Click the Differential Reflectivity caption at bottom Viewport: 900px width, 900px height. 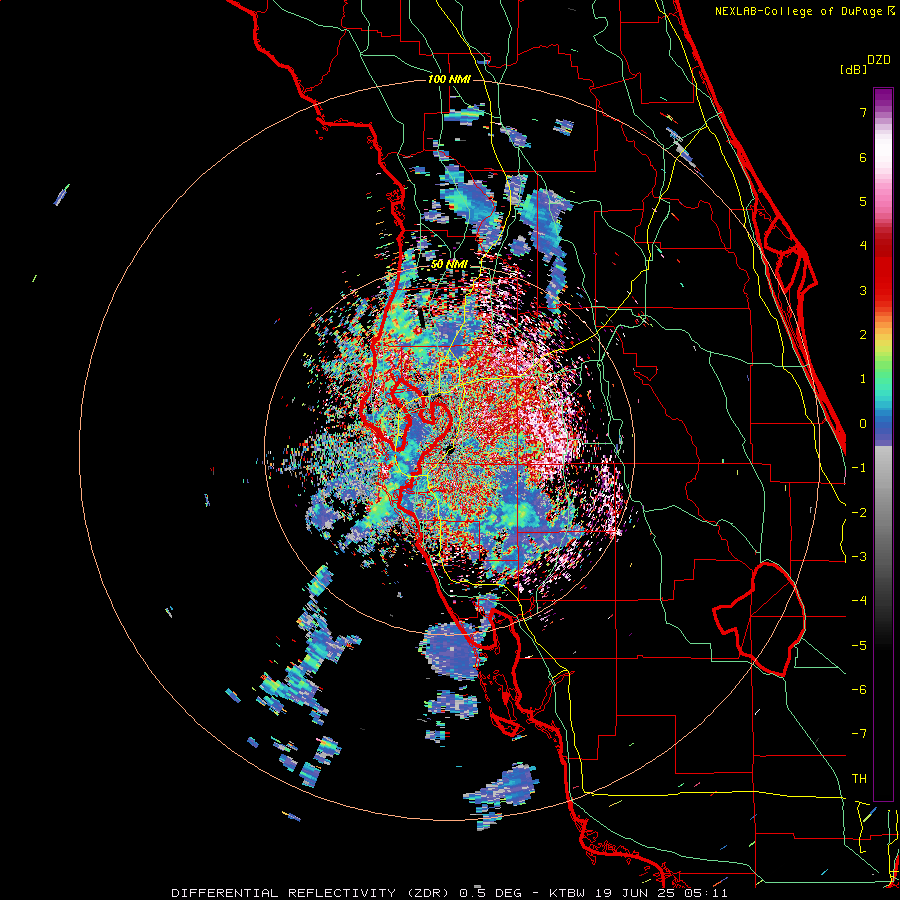449,893
